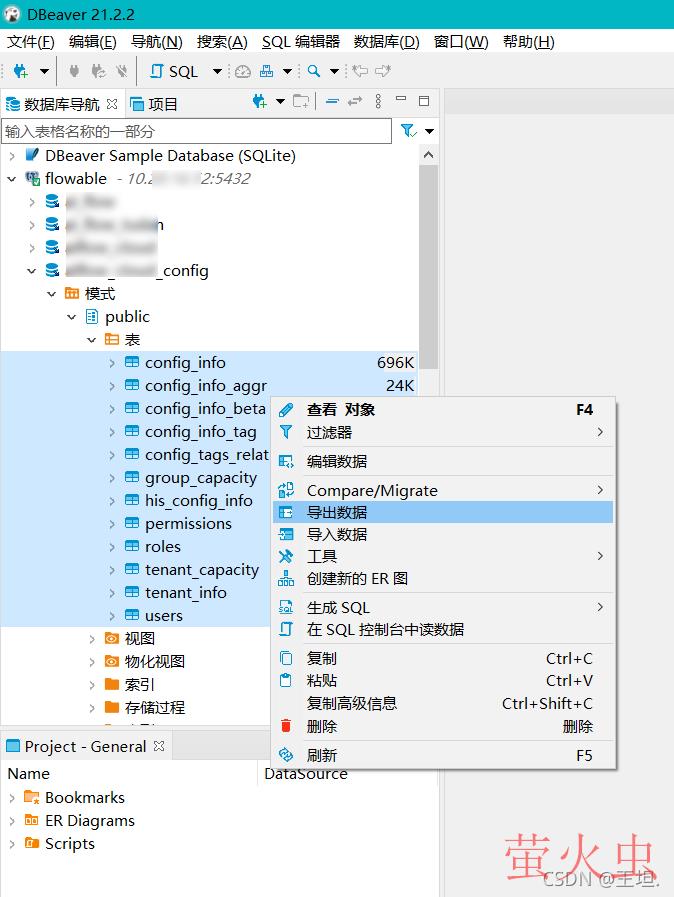Open the Compare/Migrate submenu

click(443, 490)
